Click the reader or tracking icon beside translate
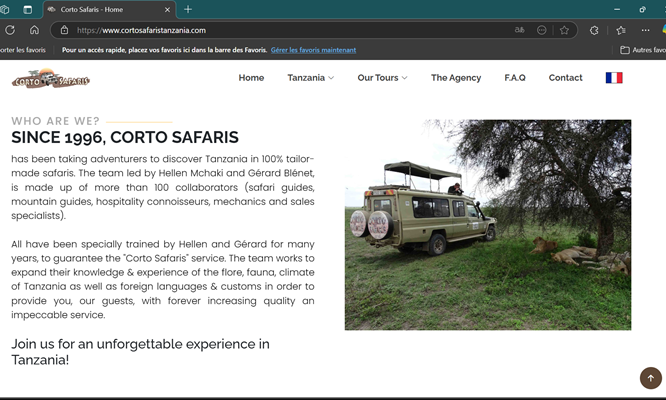666x400 pixels. (542, 30)
